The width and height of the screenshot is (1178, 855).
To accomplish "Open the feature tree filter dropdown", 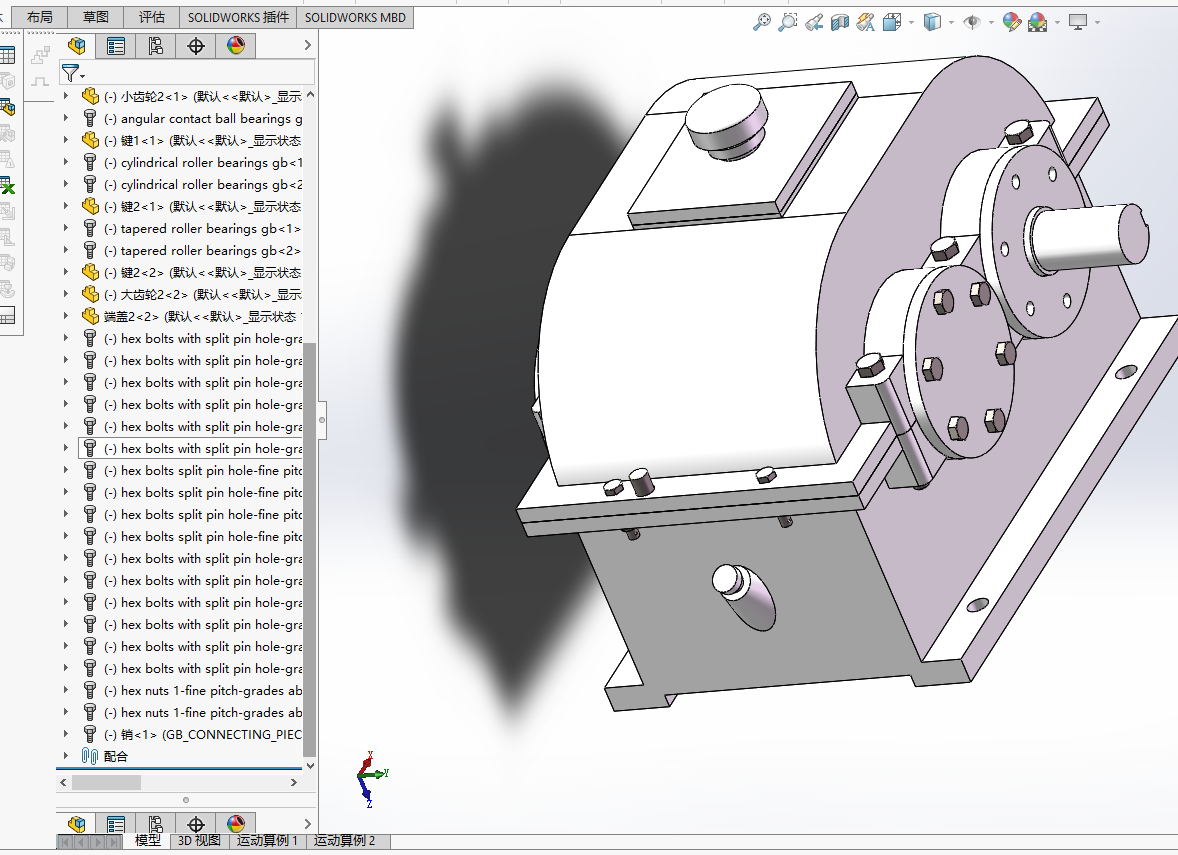I will tap(73, 73).
